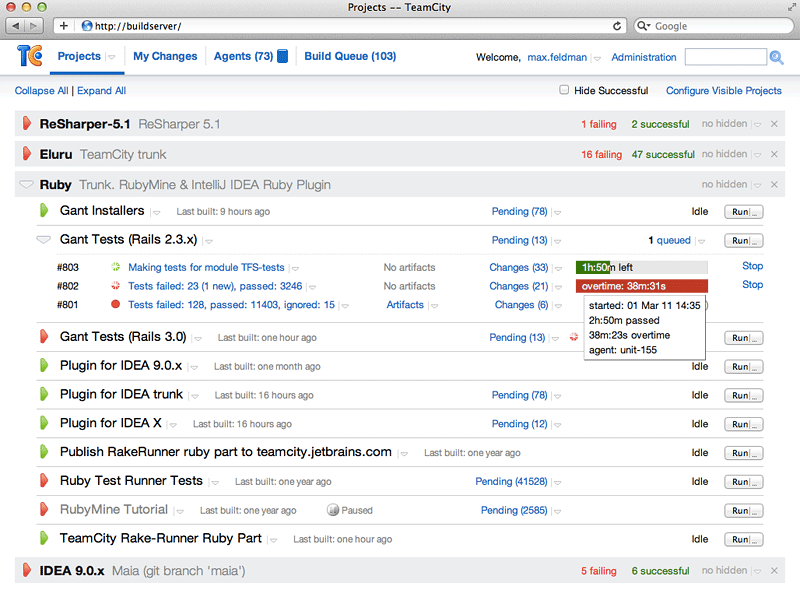The height and width of the screenshot is (600, 800).
Task: Open the dropdown next to Gant Installers name
Action: [x=156, y=212]
